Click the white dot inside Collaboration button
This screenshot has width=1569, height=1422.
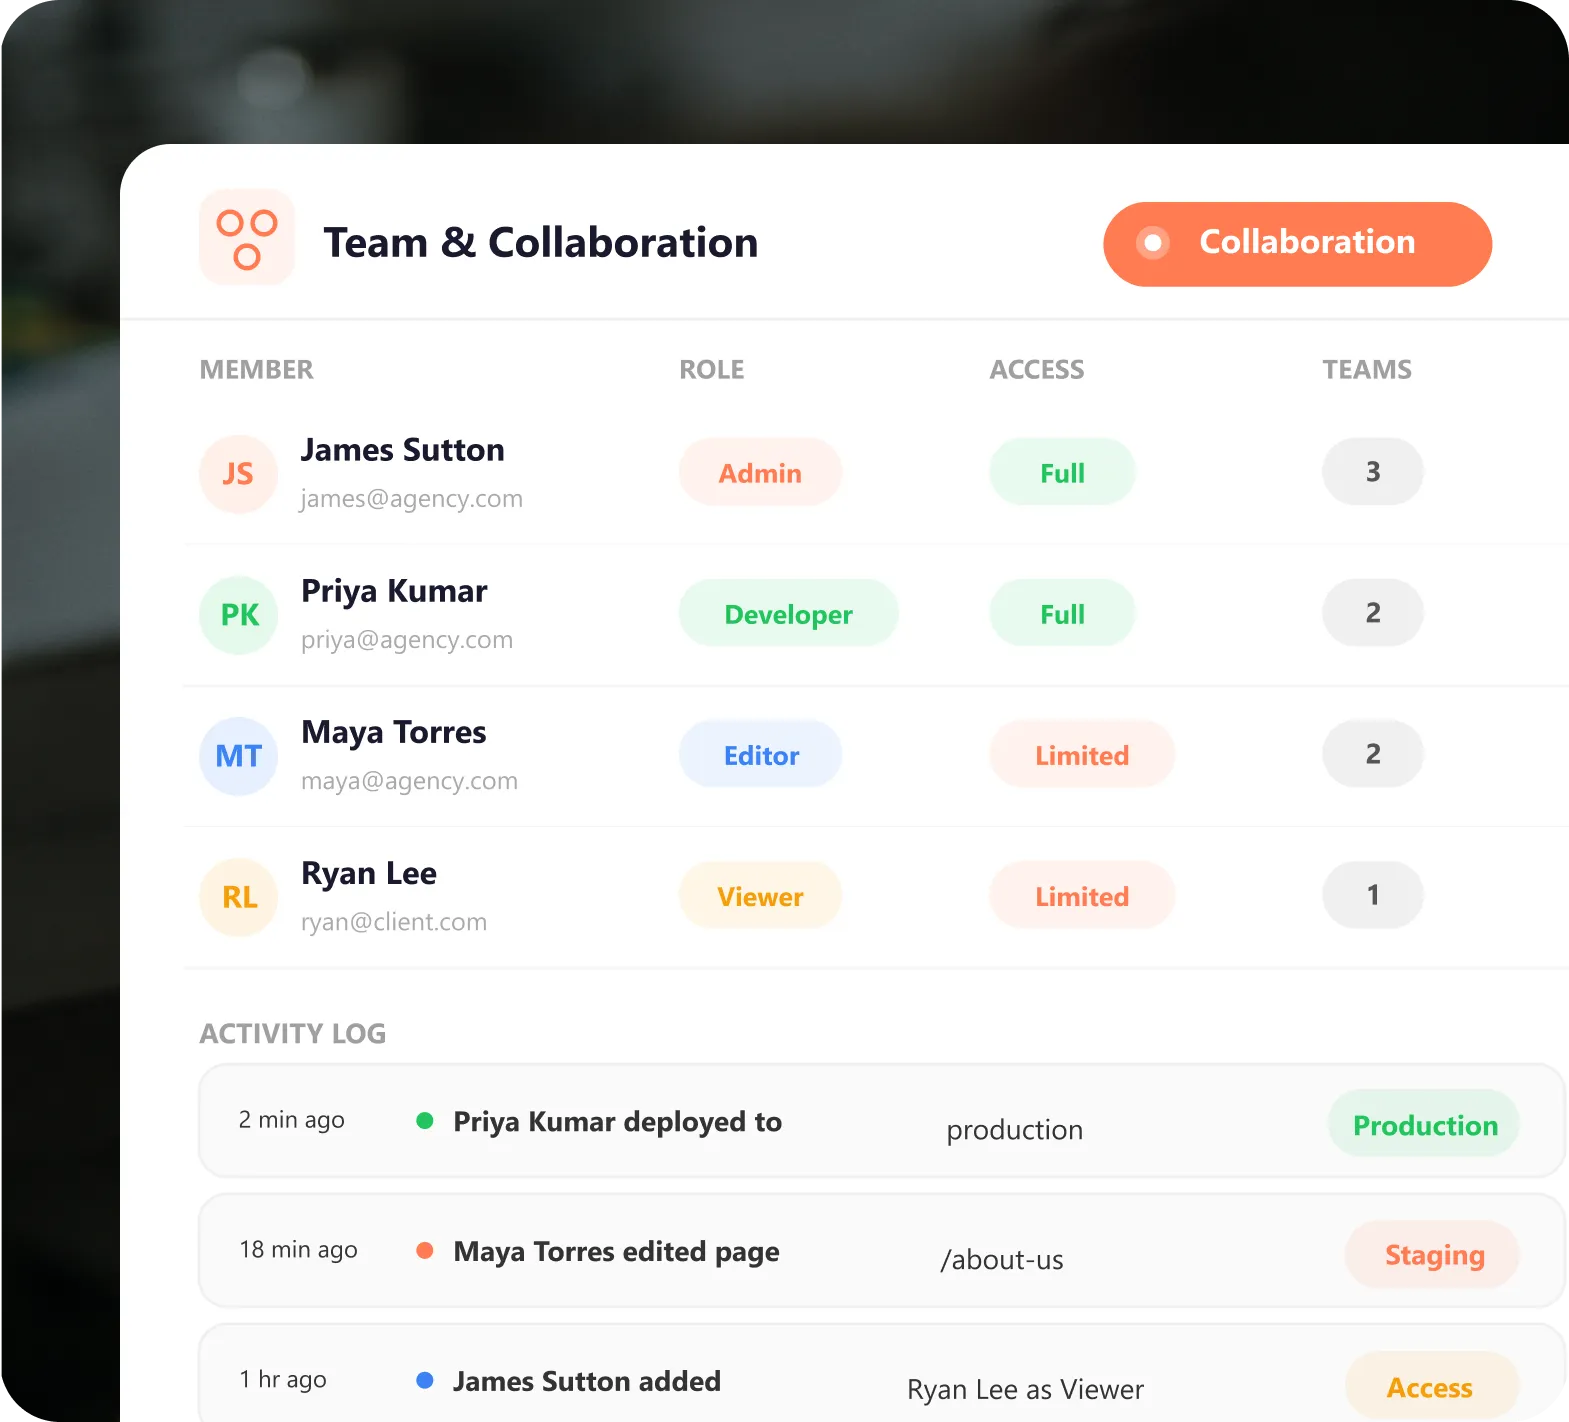pos(1152,243)
